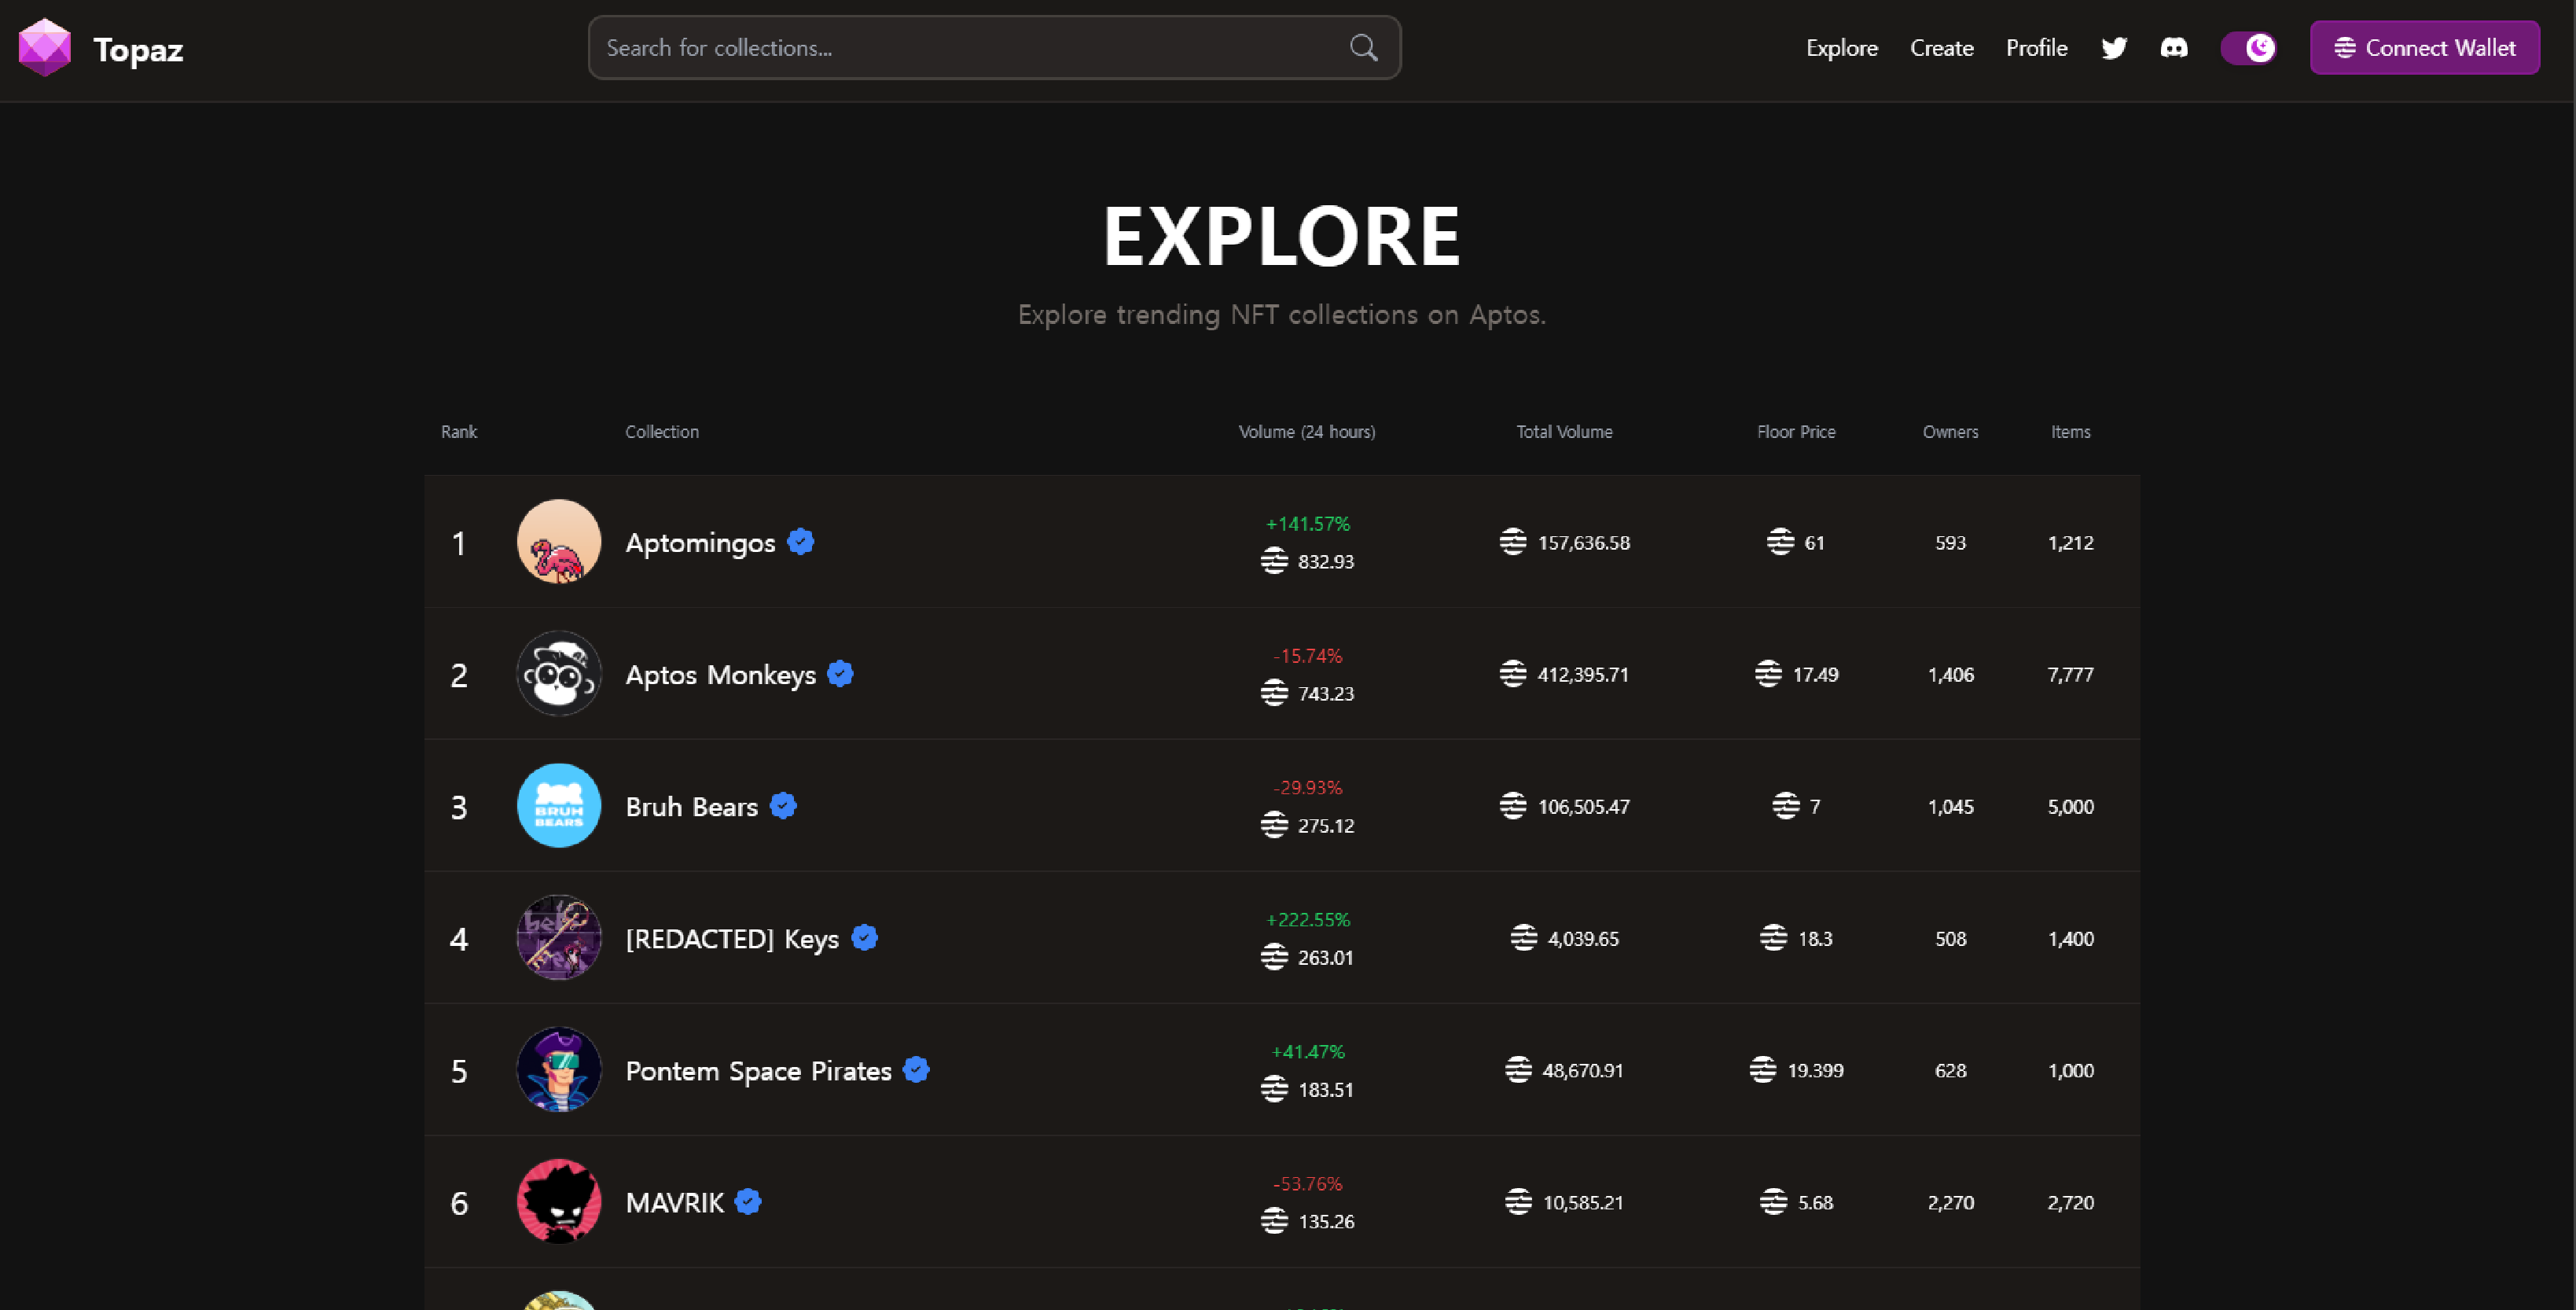This screenshot has height=1310, width=2576.
Task: Click Aptomingos verified badge icon
Action: click(x=800, y=542)
